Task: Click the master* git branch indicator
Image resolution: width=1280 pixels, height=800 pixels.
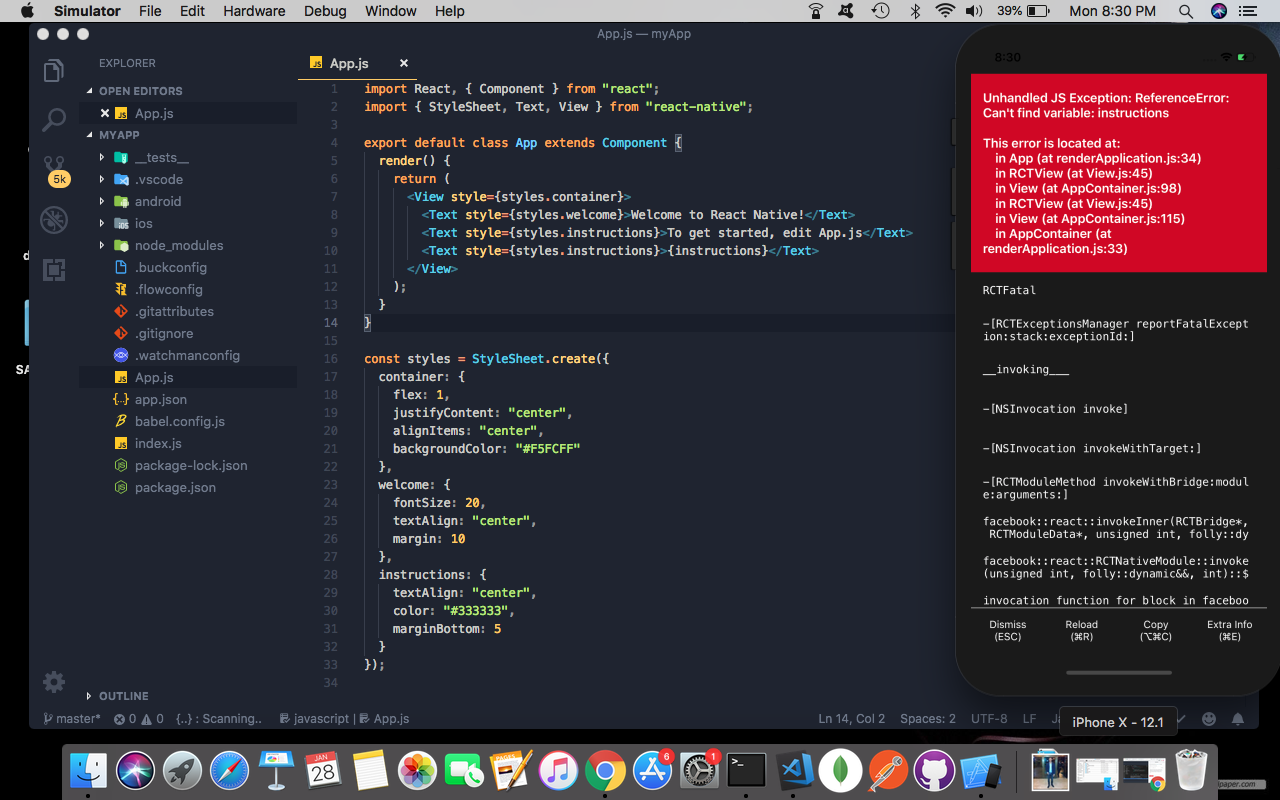Action: (x=71, y=718)
